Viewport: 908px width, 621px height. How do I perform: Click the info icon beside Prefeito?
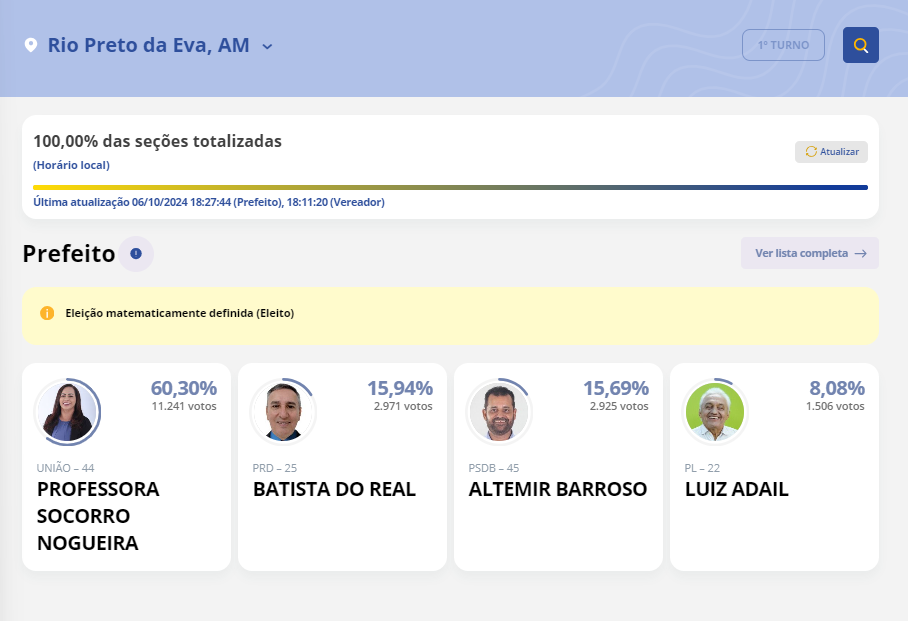pos(136,254)
